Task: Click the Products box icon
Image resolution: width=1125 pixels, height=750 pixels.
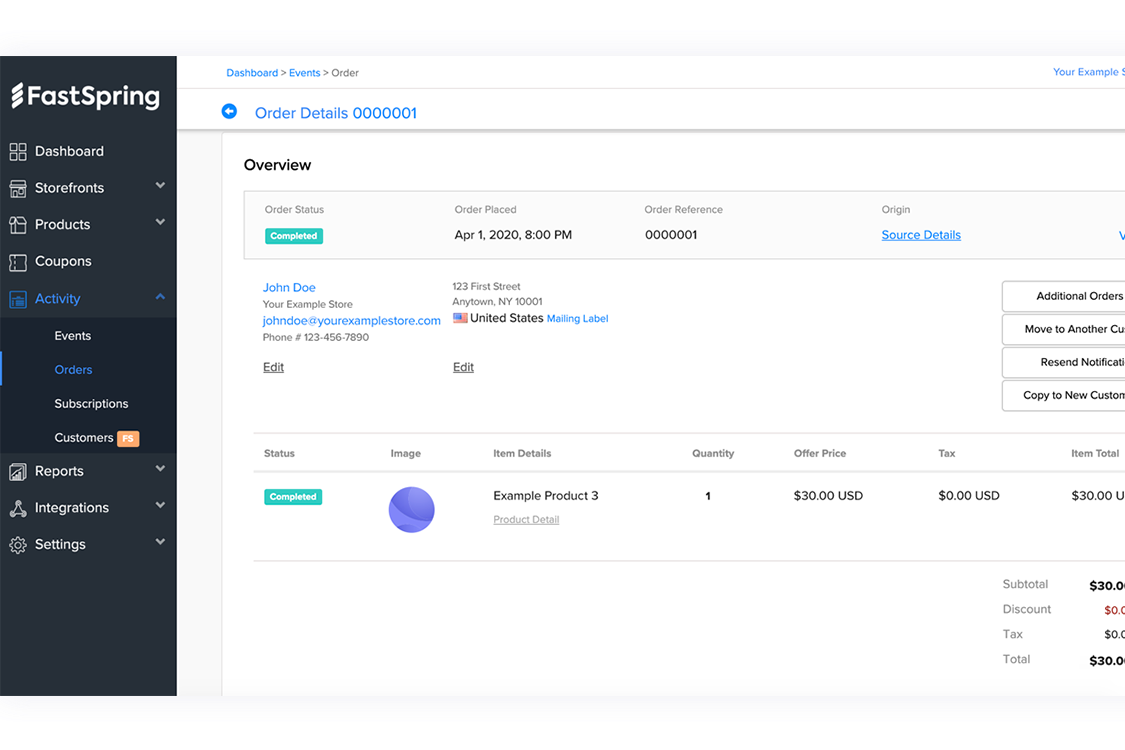Action: [18, 225]
